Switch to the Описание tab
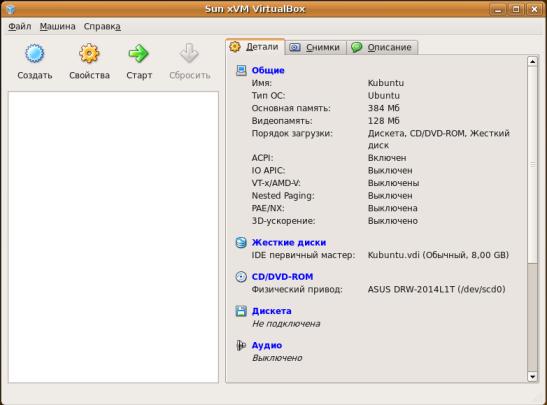Image resolution: width=547 pixels, height=405 pixels. point(382,47)
